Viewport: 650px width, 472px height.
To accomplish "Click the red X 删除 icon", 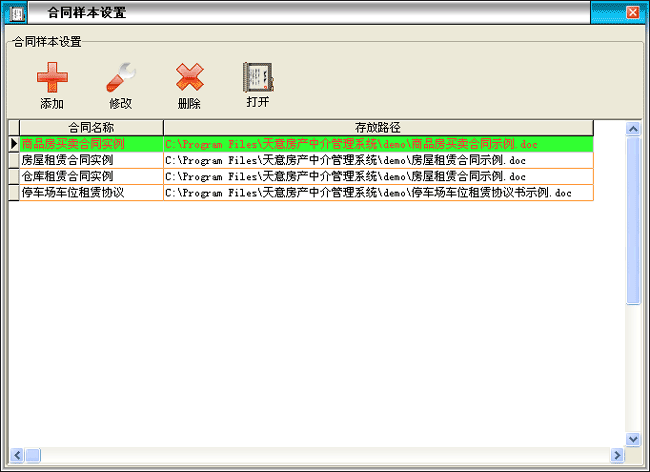I will tap(189, 78).
